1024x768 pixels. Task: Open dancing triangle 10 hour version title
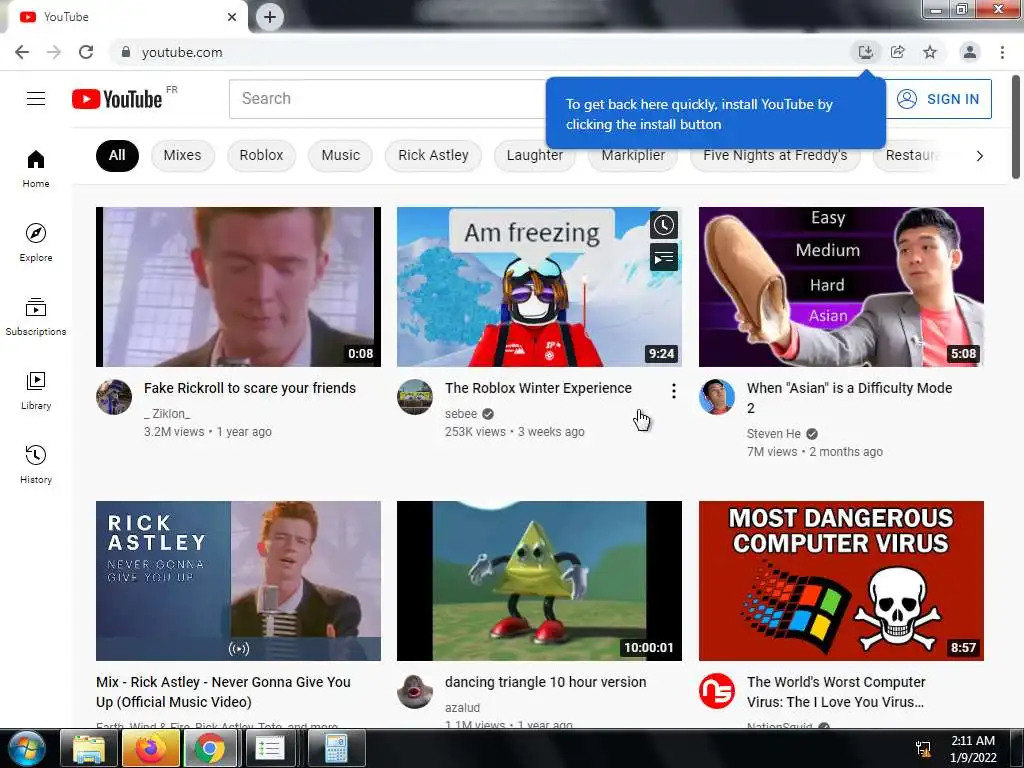click(x=545, y=682)
